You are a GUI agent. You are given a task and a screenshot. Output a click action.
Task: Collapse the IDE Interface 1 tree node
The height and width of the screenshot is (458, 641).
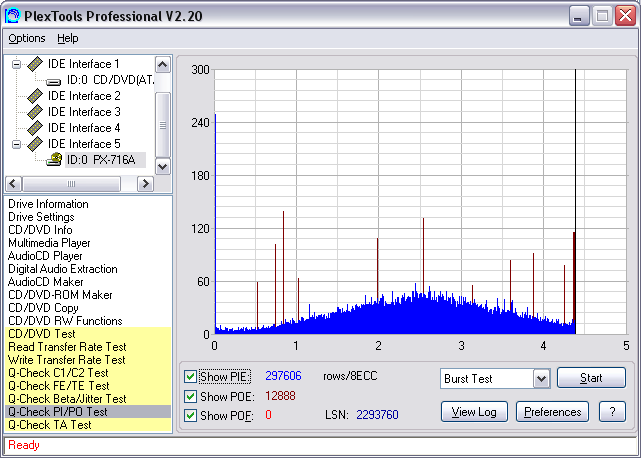tap(16, 64)
